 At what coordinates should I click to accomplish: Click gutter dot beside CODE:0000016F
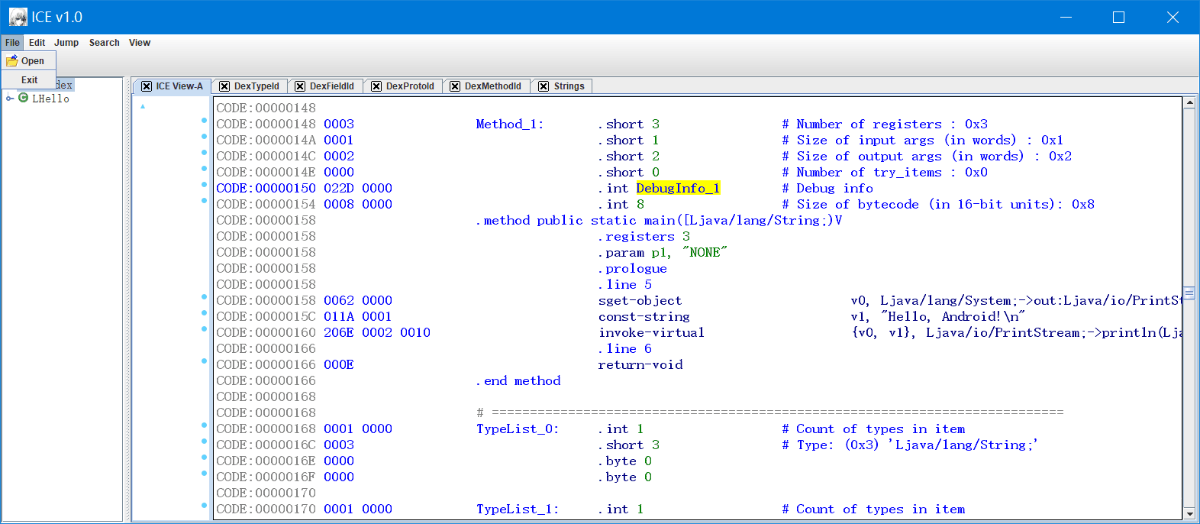204,474
